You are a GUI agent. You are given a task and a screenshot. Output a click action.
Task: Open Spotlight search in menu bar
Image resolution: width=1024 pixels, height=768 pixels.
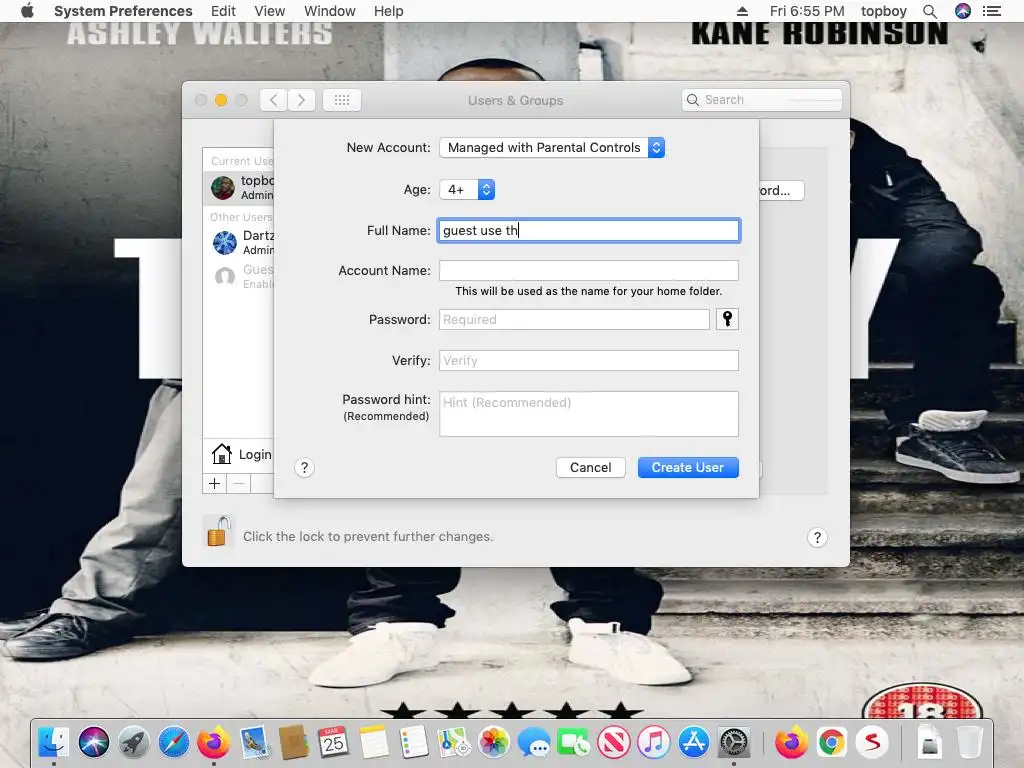pyautogui.click(x=930, y=11)
